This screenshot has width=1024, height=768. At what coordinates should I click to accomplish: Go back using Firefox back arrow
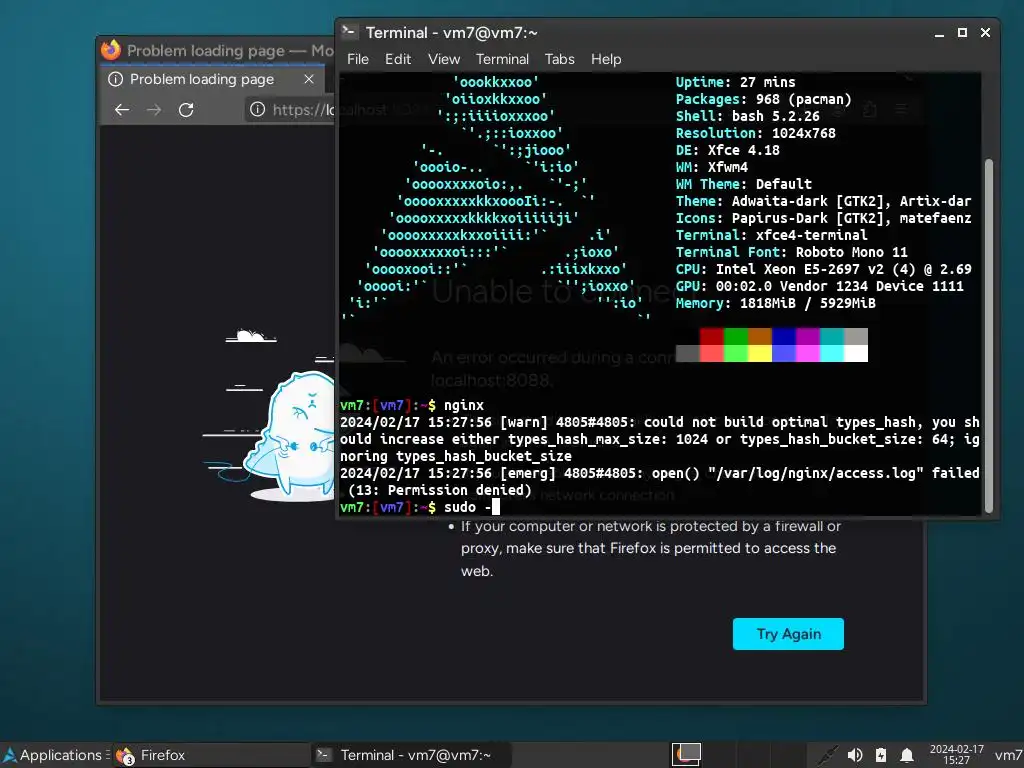(x=122, y=110)
